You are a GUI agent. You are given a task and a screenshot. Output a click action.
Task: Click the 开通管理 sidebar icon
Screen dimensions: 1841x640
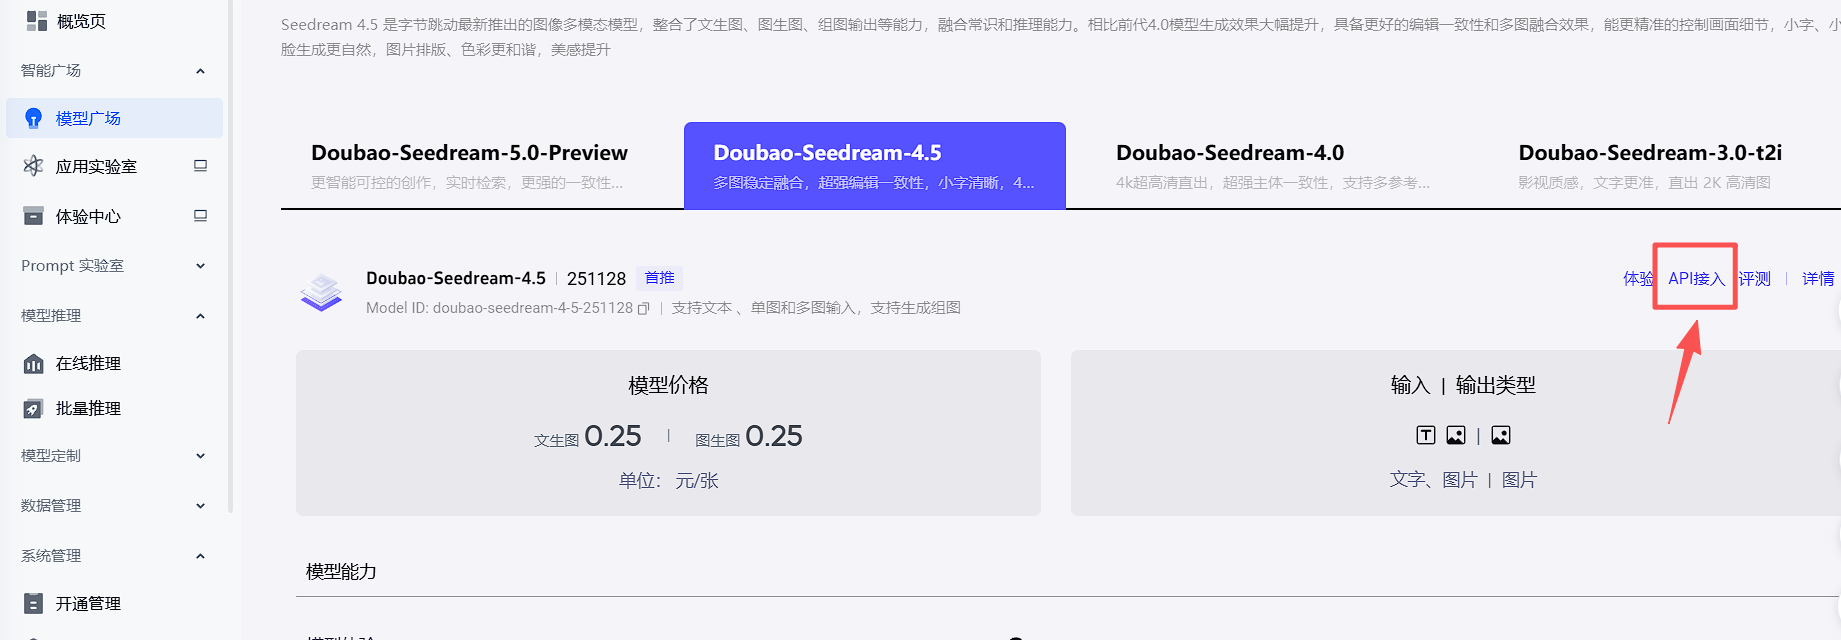tap(34, 604)
